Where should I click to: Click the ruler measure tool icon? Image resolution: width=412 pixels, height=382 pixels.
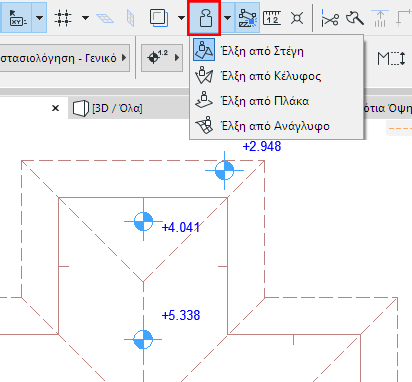[x=272, y=18]
